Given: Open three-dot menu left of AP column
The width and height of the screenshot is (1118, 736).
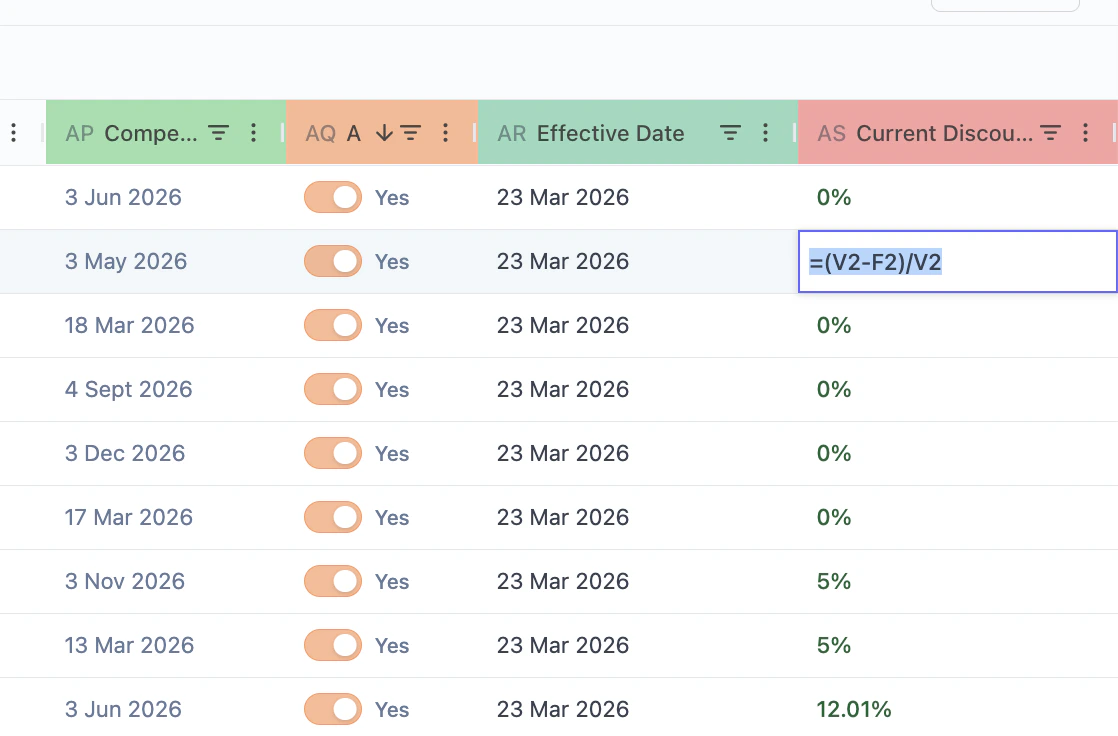Looking at the screenshot, I should tap(14, 133).
